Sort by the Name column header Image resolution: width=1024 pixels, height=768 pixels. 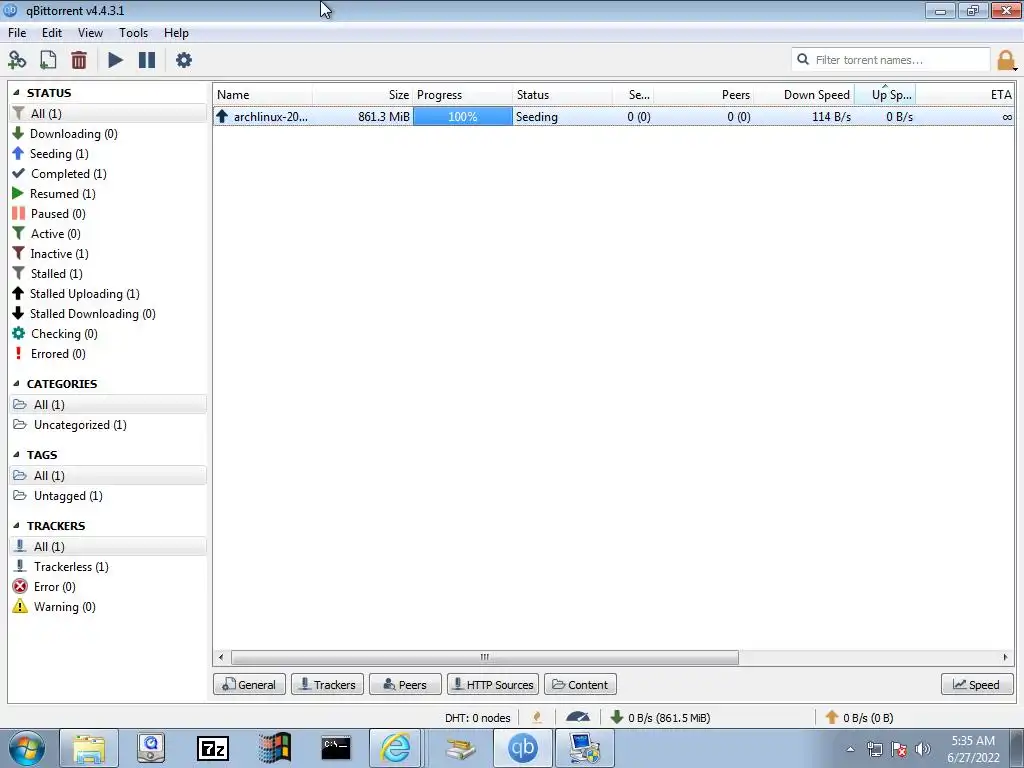point(263,95)
